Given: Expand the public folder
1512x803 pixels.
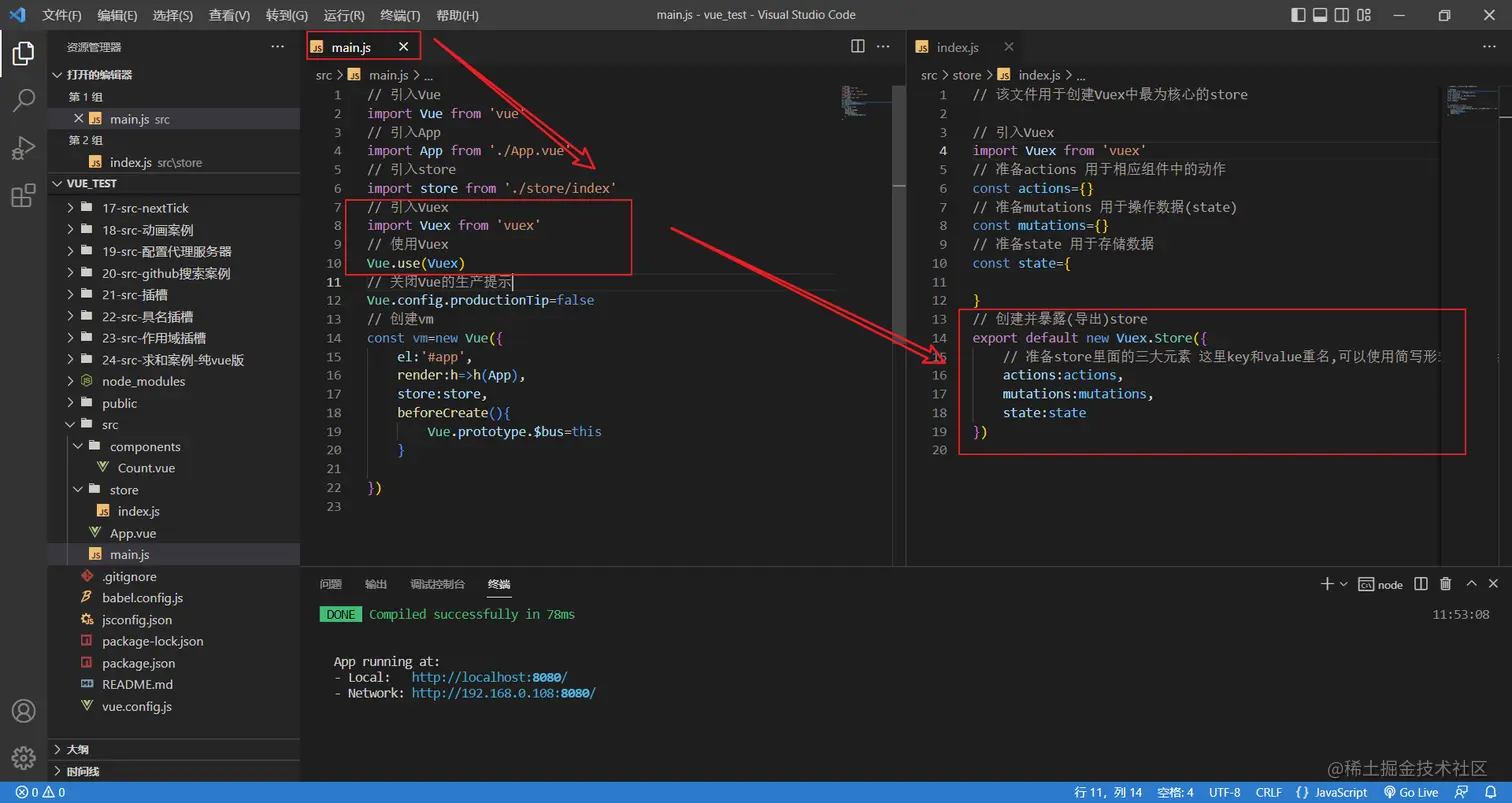Looking at the screenshot, I should tap(174, 403).
